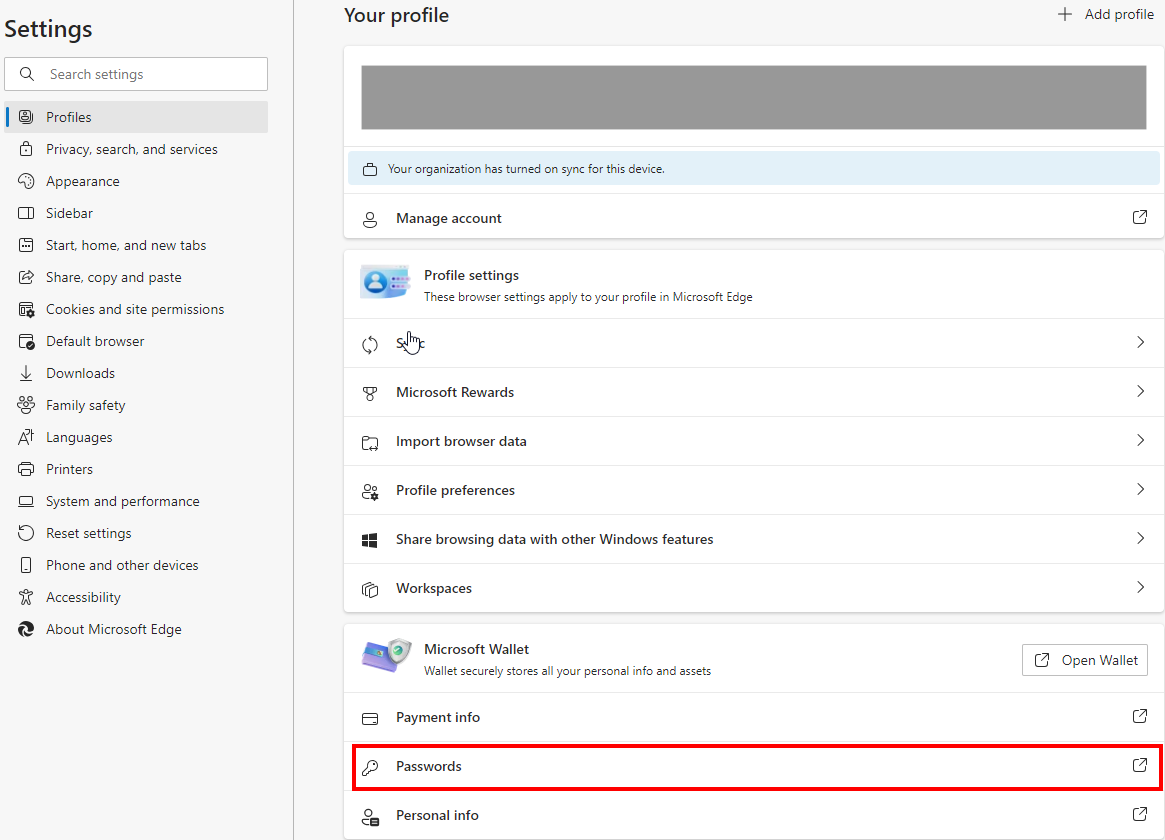The width and height of the screenshot is (1165, 840).
Task: Click the Microsoft Rewards trophy icon
Action: coord(370,394)
